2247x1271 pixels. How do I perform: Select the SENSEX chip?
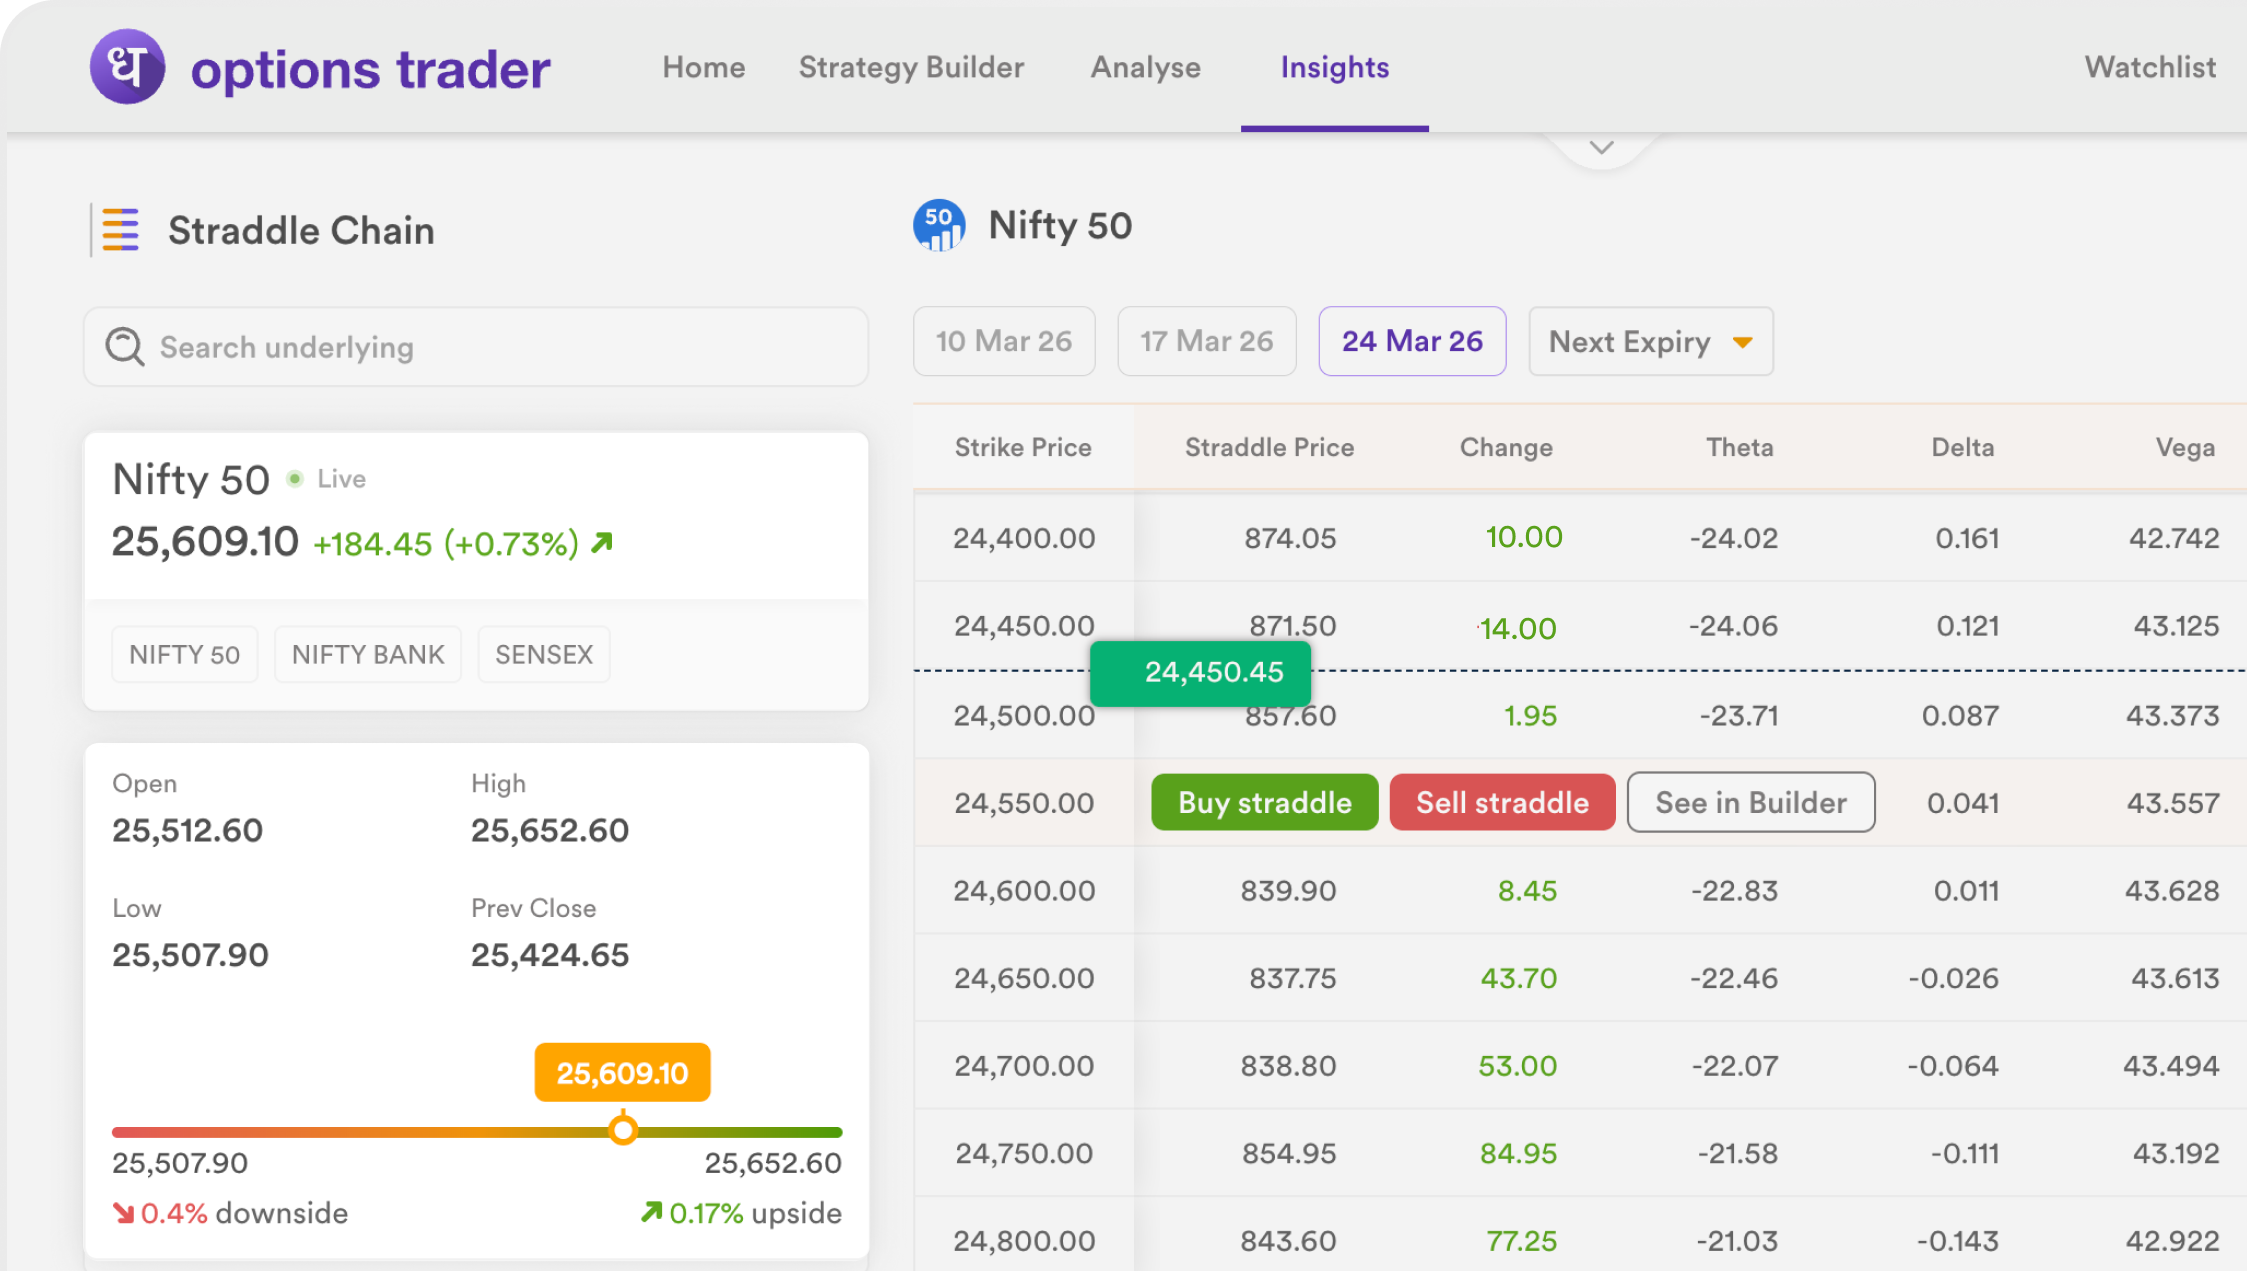click(544, 655)
